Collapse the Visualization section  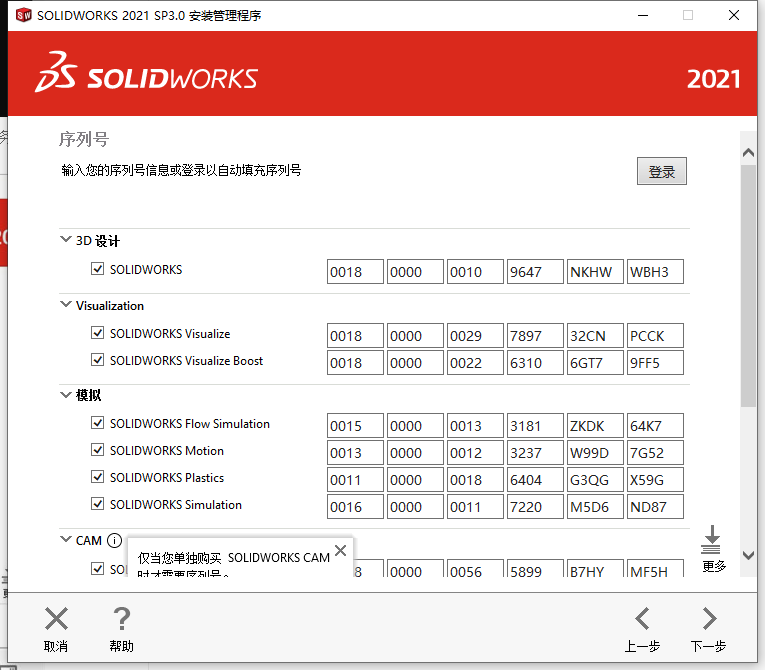pyautogui.click(x=66, y=305)
